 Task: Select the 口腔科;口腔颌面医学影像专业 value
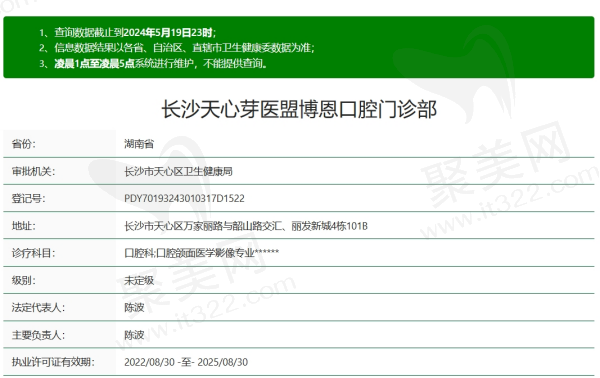click(x=202, y=253)
